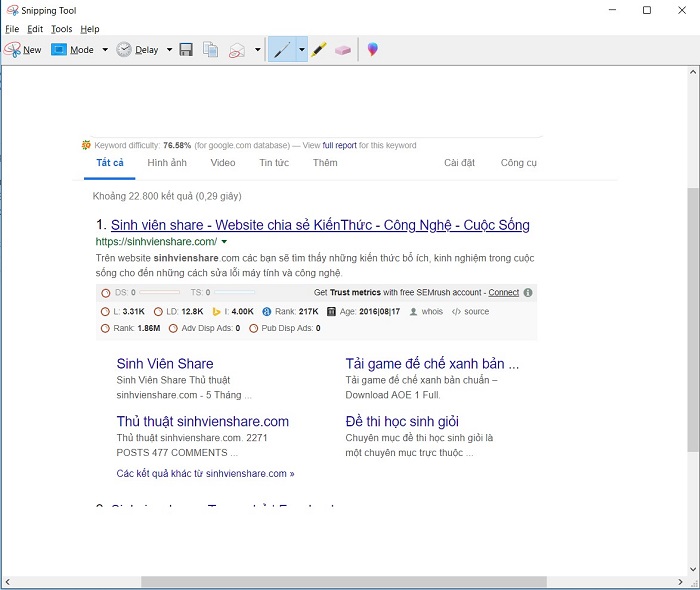Expand the arrow next to Mode
The height and width of the screenshot is (590, 700).
[105, 49]
